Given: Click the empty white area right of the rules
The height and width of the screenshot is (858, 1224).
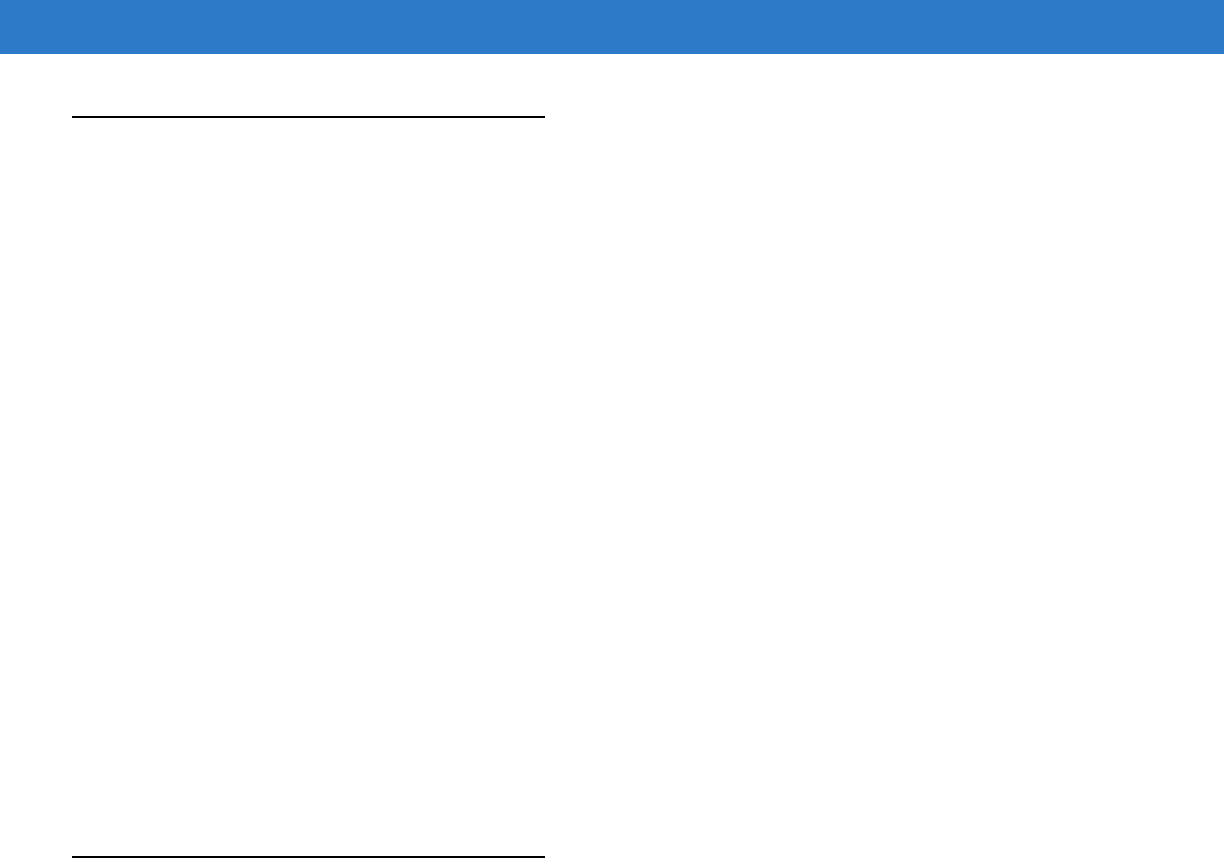Looking at the screenshot, I should pos(884,456).
